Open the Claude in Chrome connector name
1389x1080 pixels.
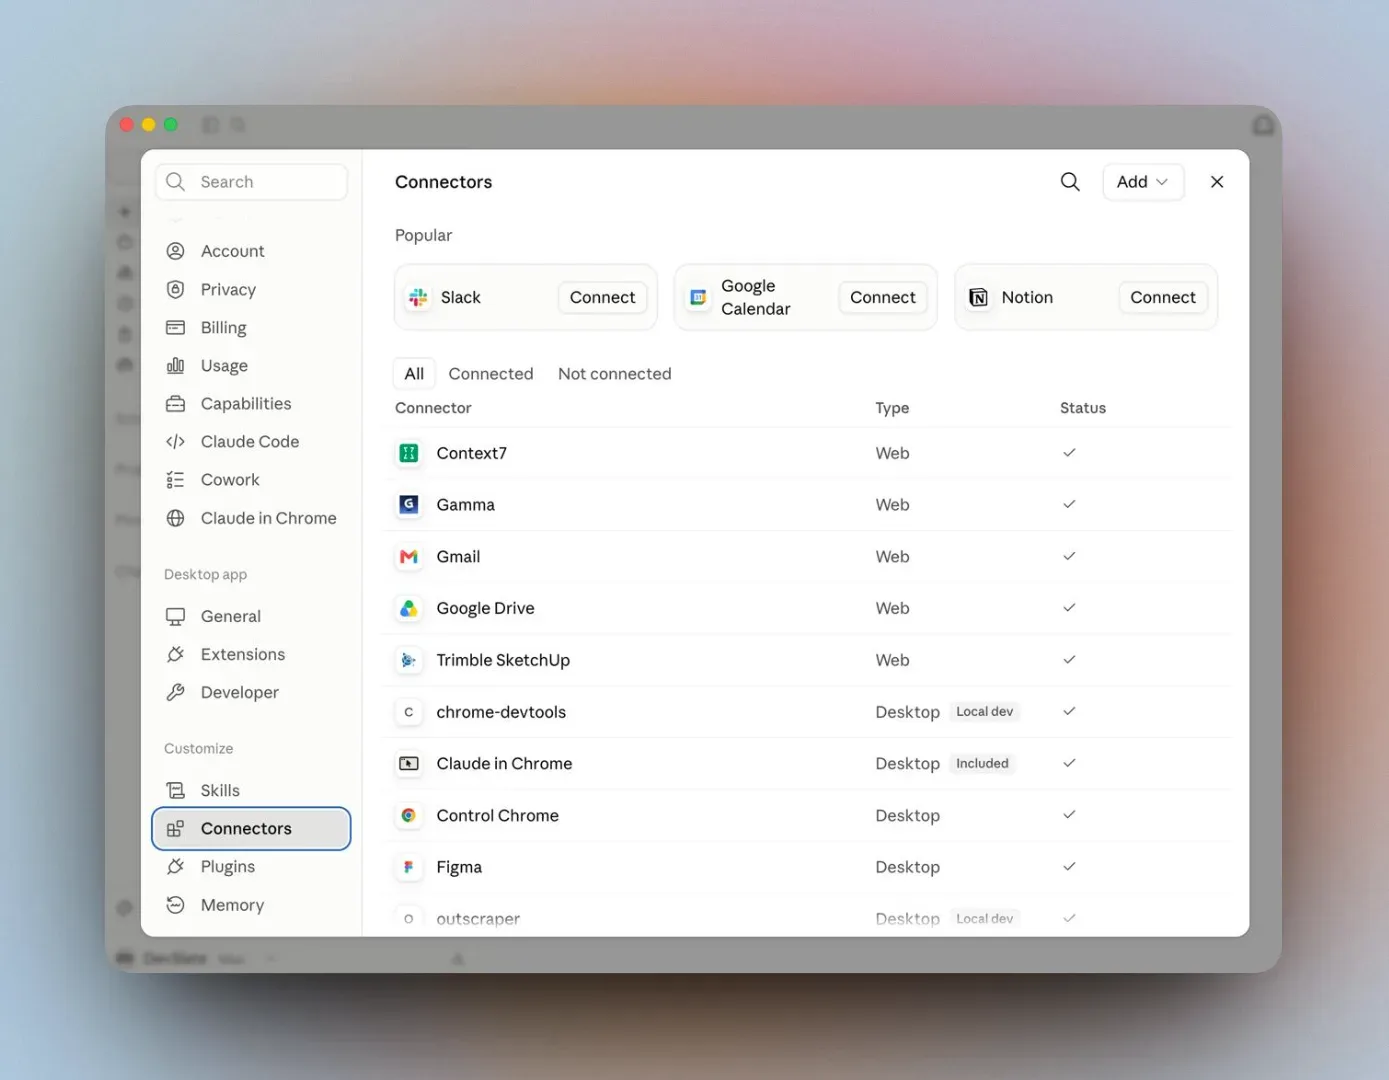(505, 764)
